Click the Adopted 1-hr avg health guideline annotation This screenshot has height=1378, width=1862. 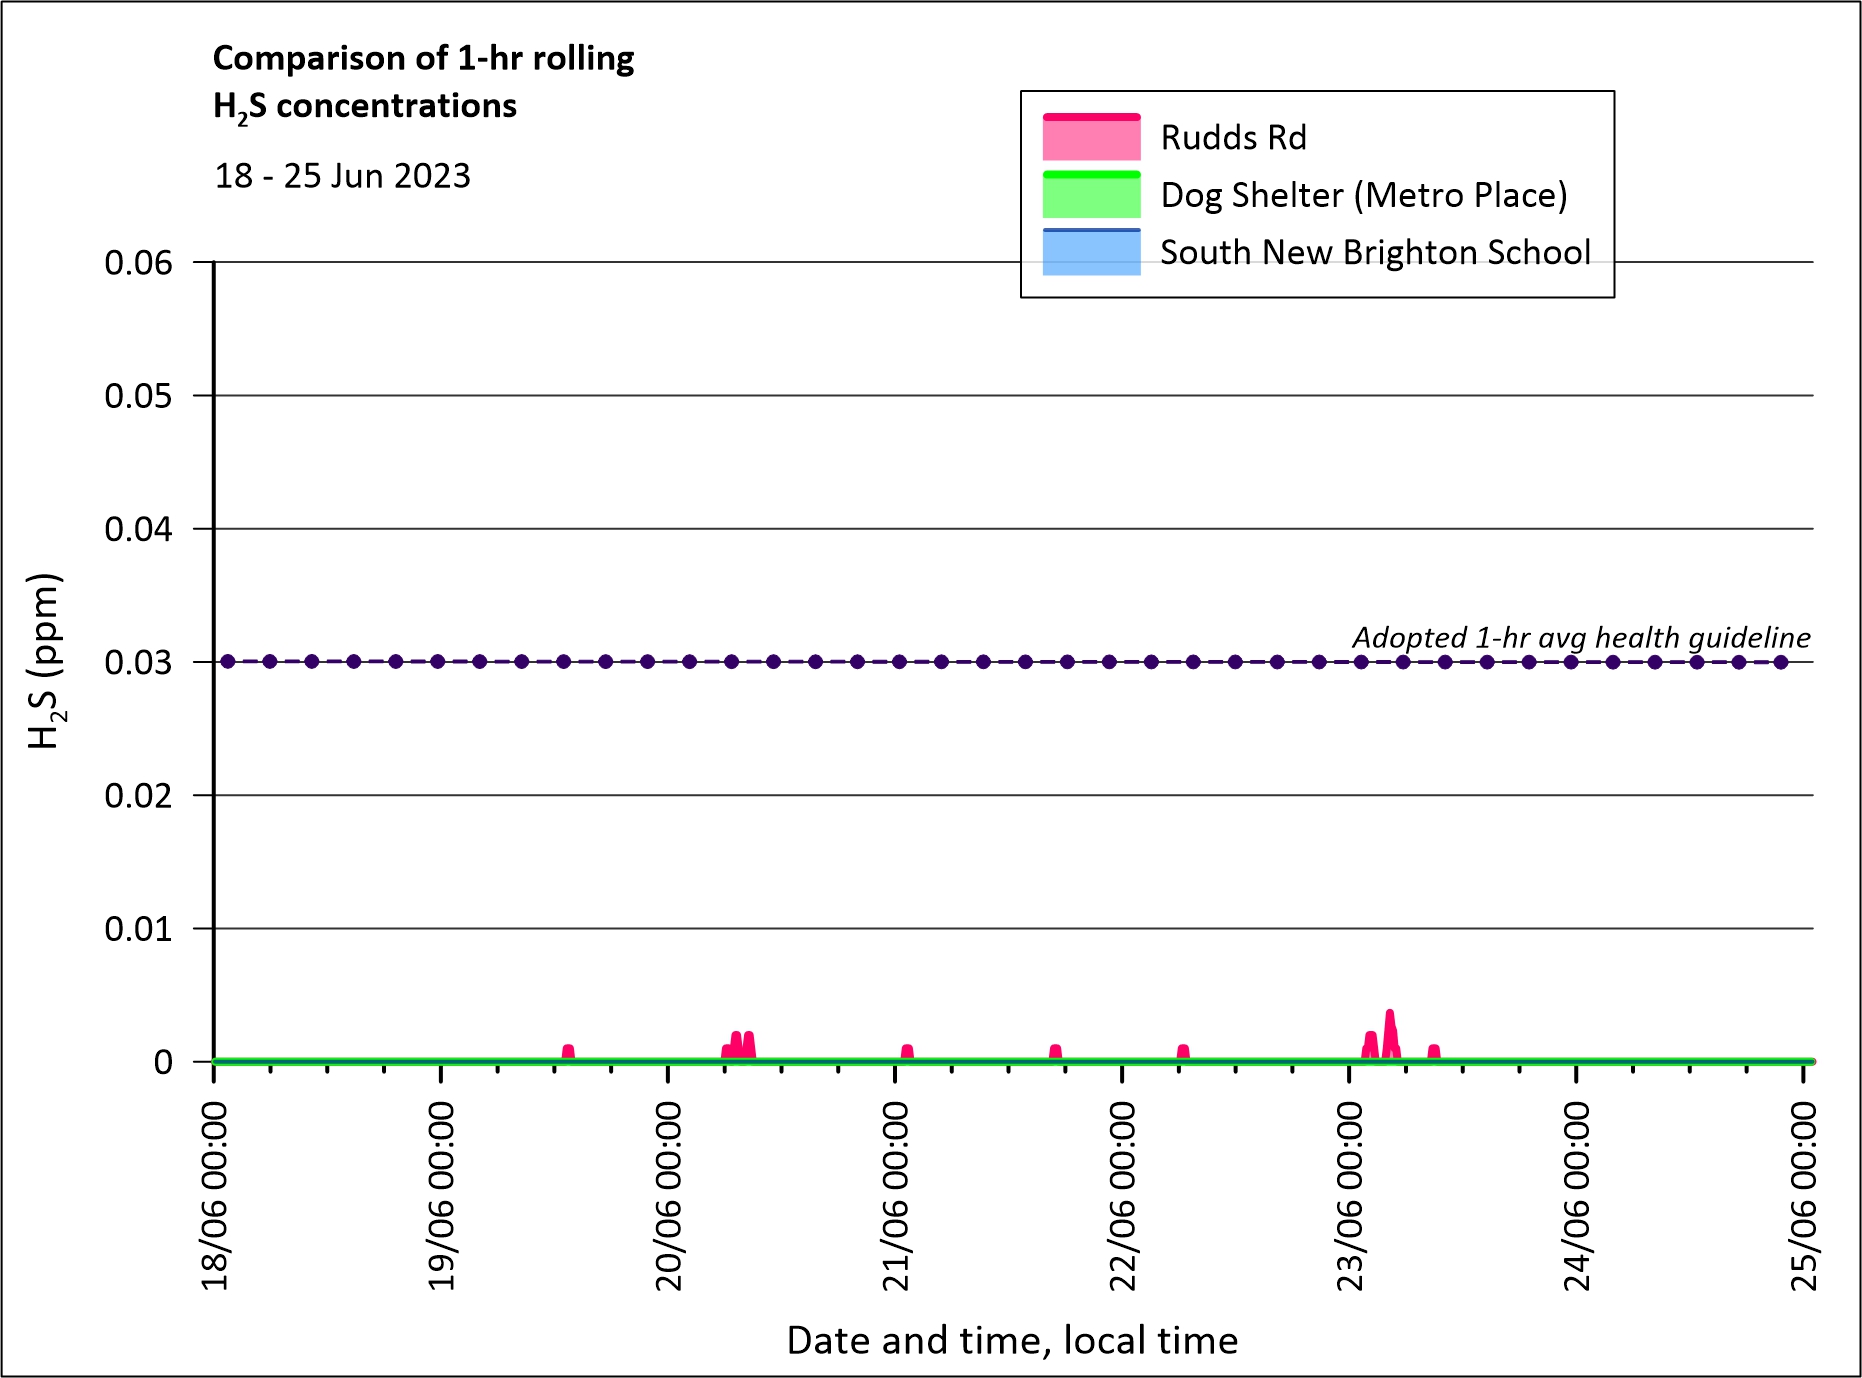click(x=1581, y=637)
